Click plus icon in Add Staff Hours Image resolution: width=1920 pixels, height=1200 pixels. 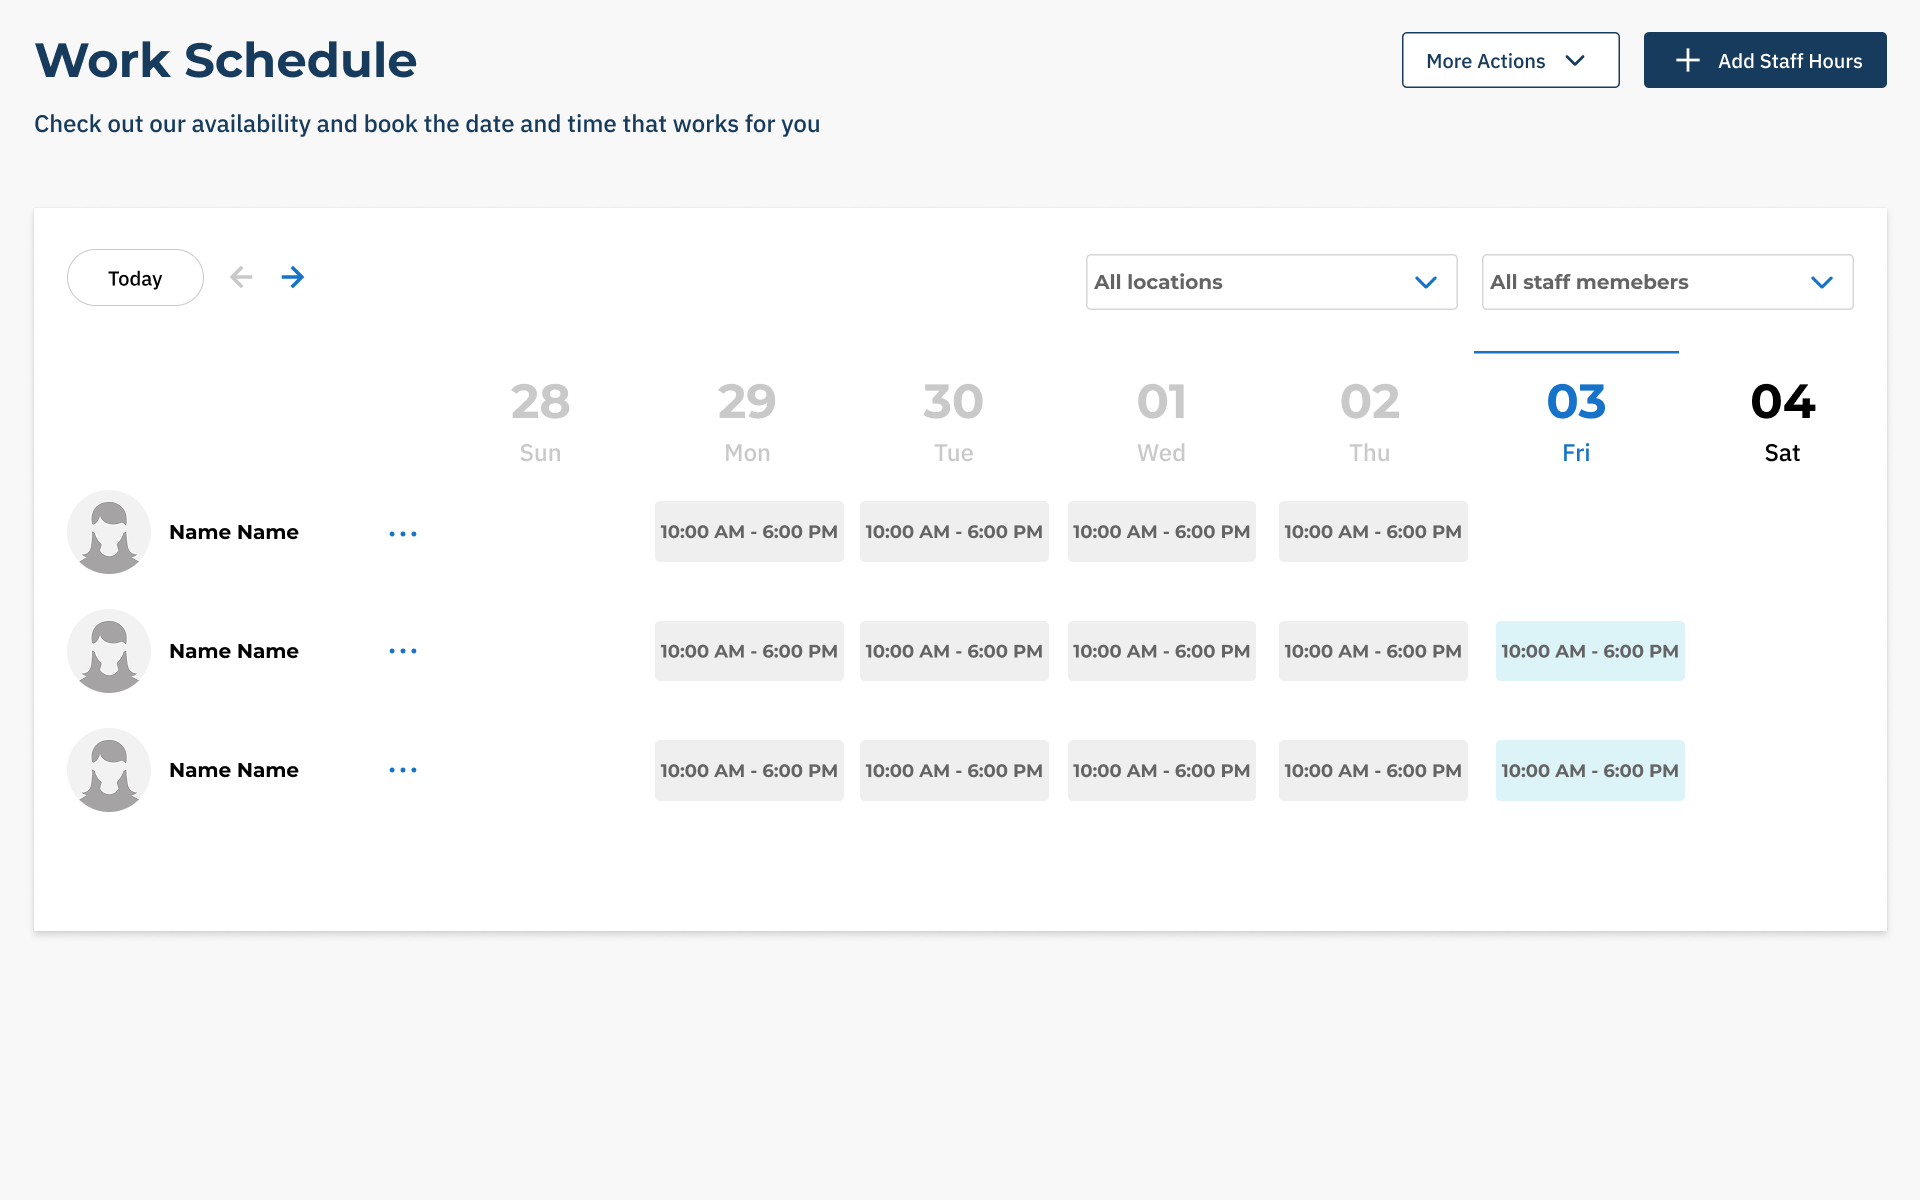pos(1688,60)
